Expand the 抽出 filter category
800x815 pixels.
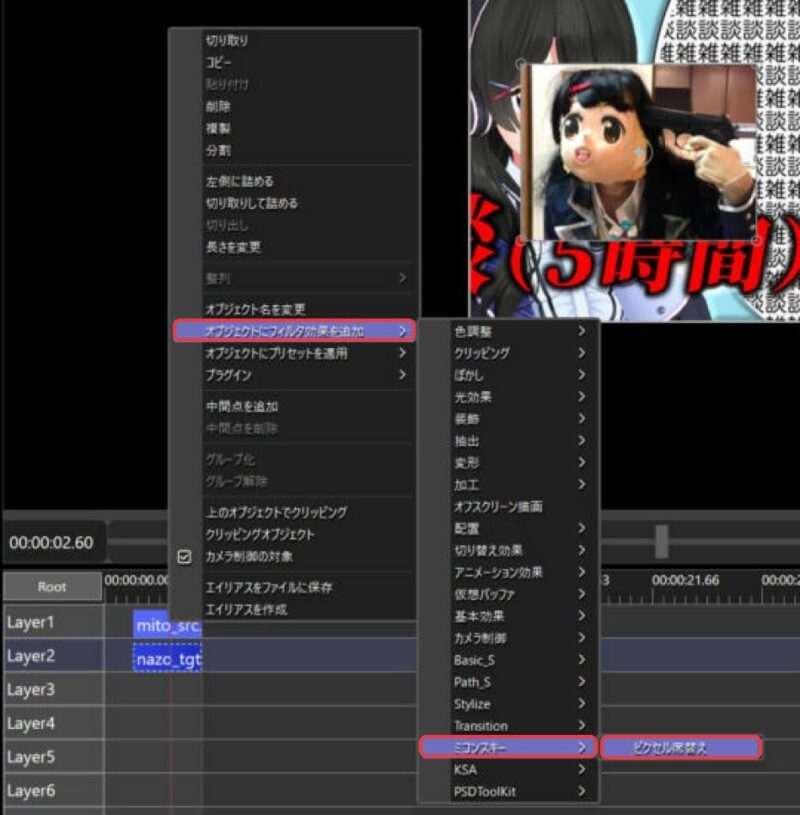pos(508,441)
